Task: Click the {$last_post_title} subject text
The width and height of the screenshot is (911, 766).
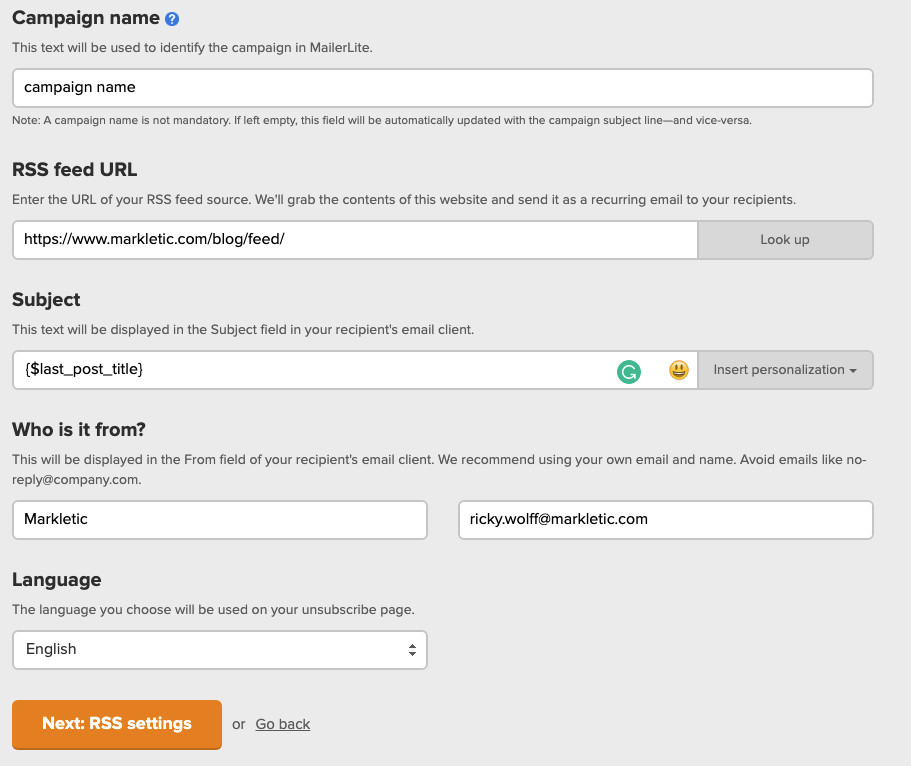Action: coord(84,370)
